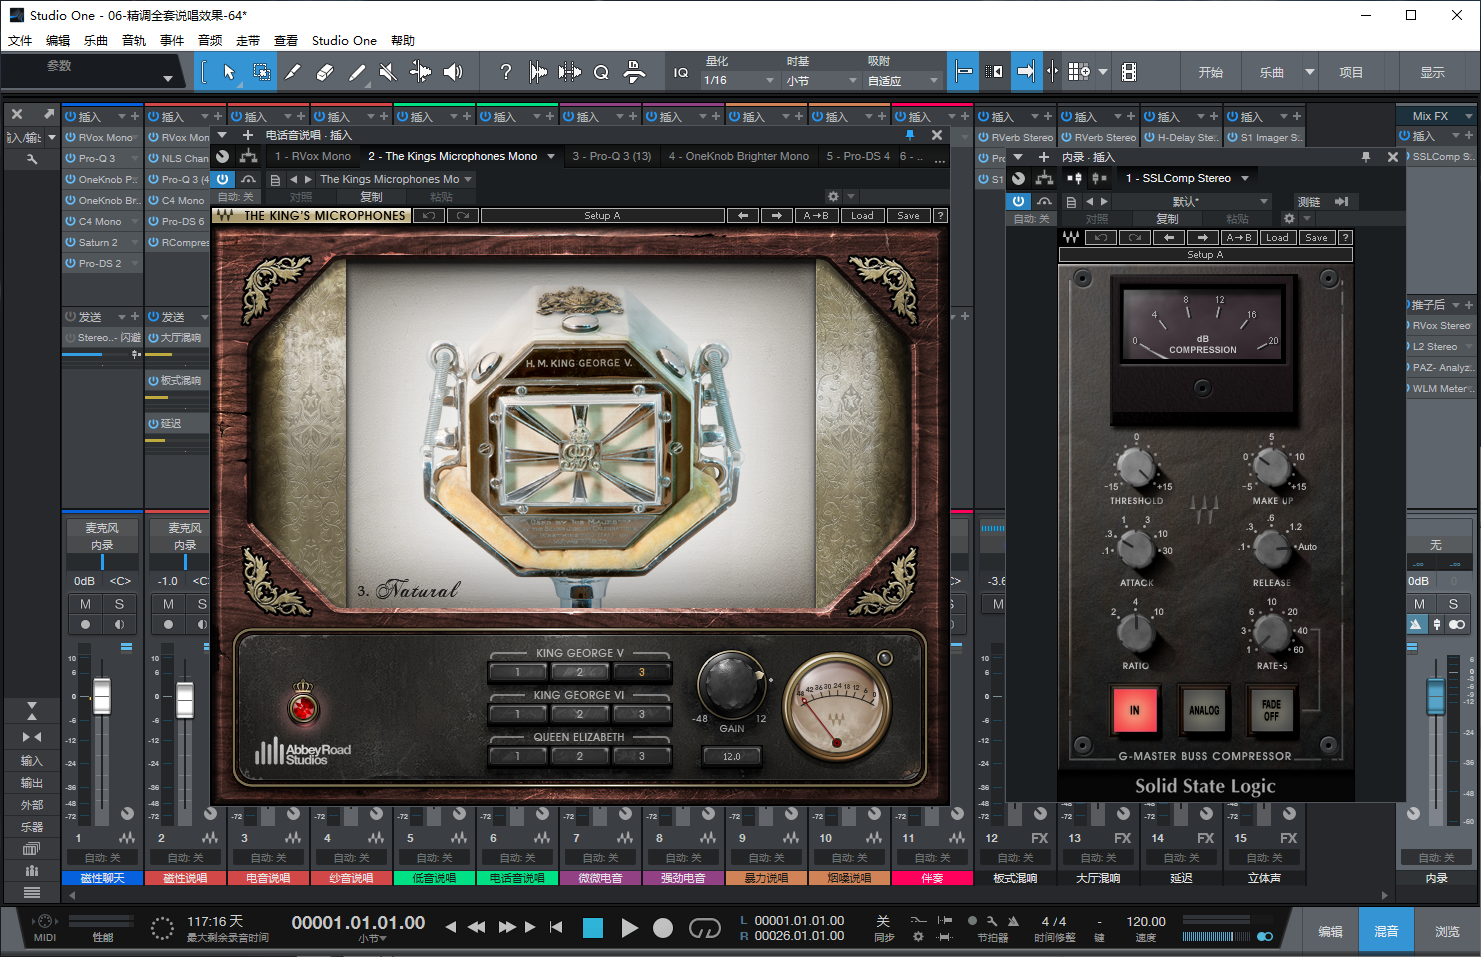The height and width of the screenshot is (957, 1481).
Task: Click the A→B compare button on Kings Microphones
Action: pyautogui.click(x=816, y=214)
